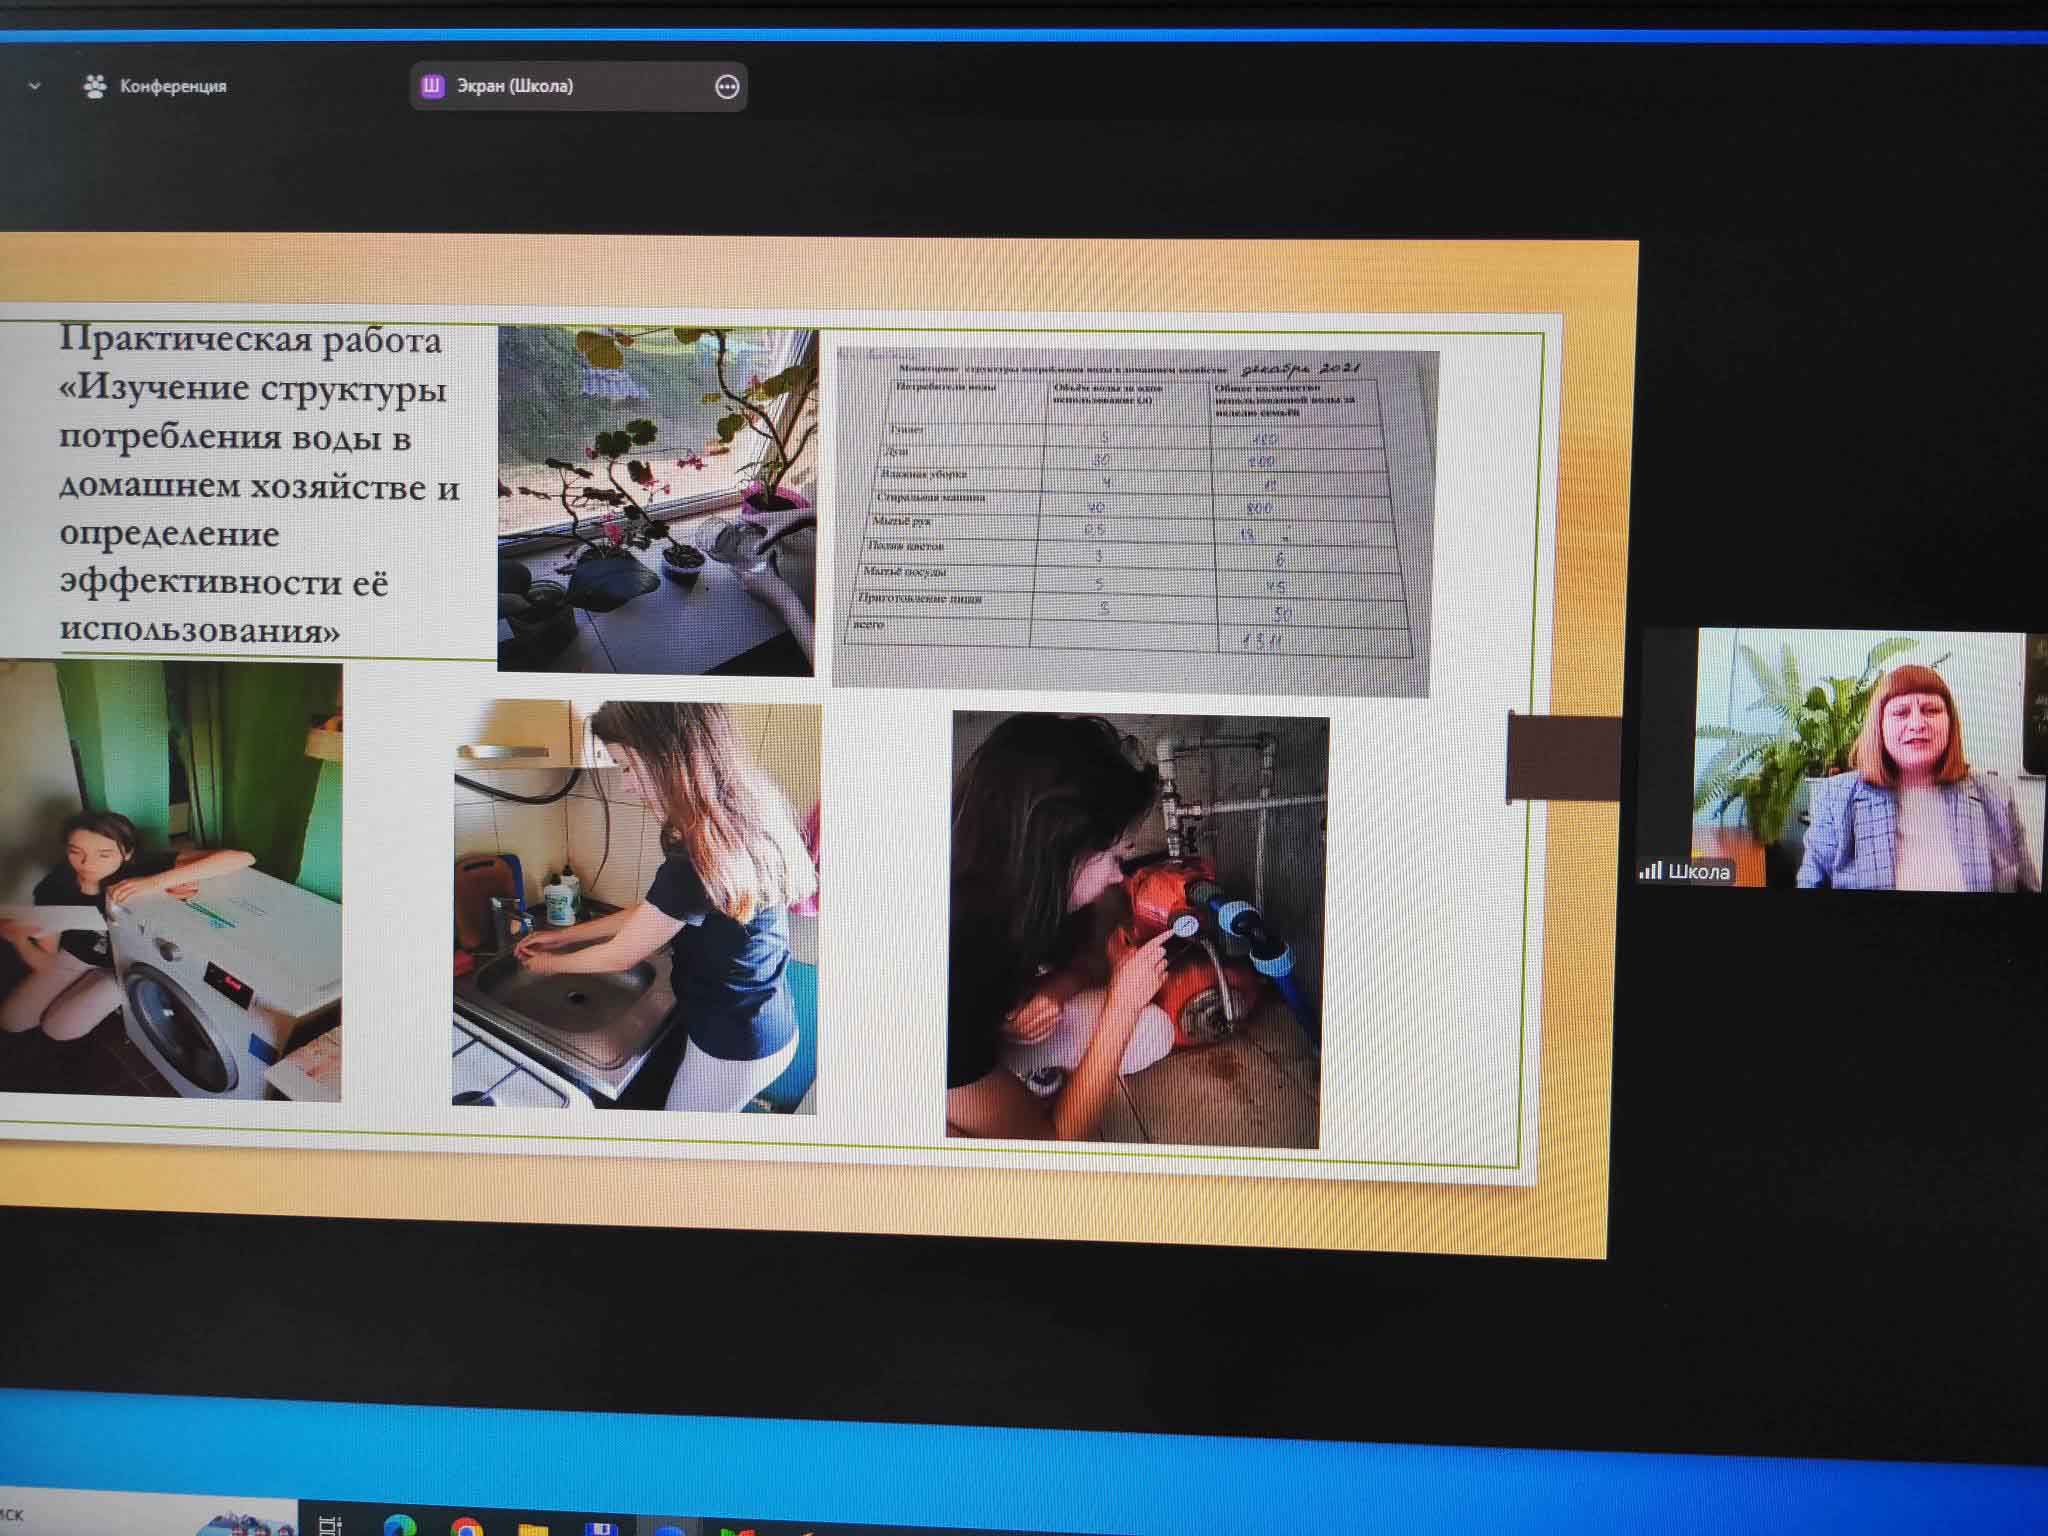The width and height of the screenshot is (2048, 1536).
Task: Click blue floppy-disk app icon on taskbar
Action: [601, 1528]
